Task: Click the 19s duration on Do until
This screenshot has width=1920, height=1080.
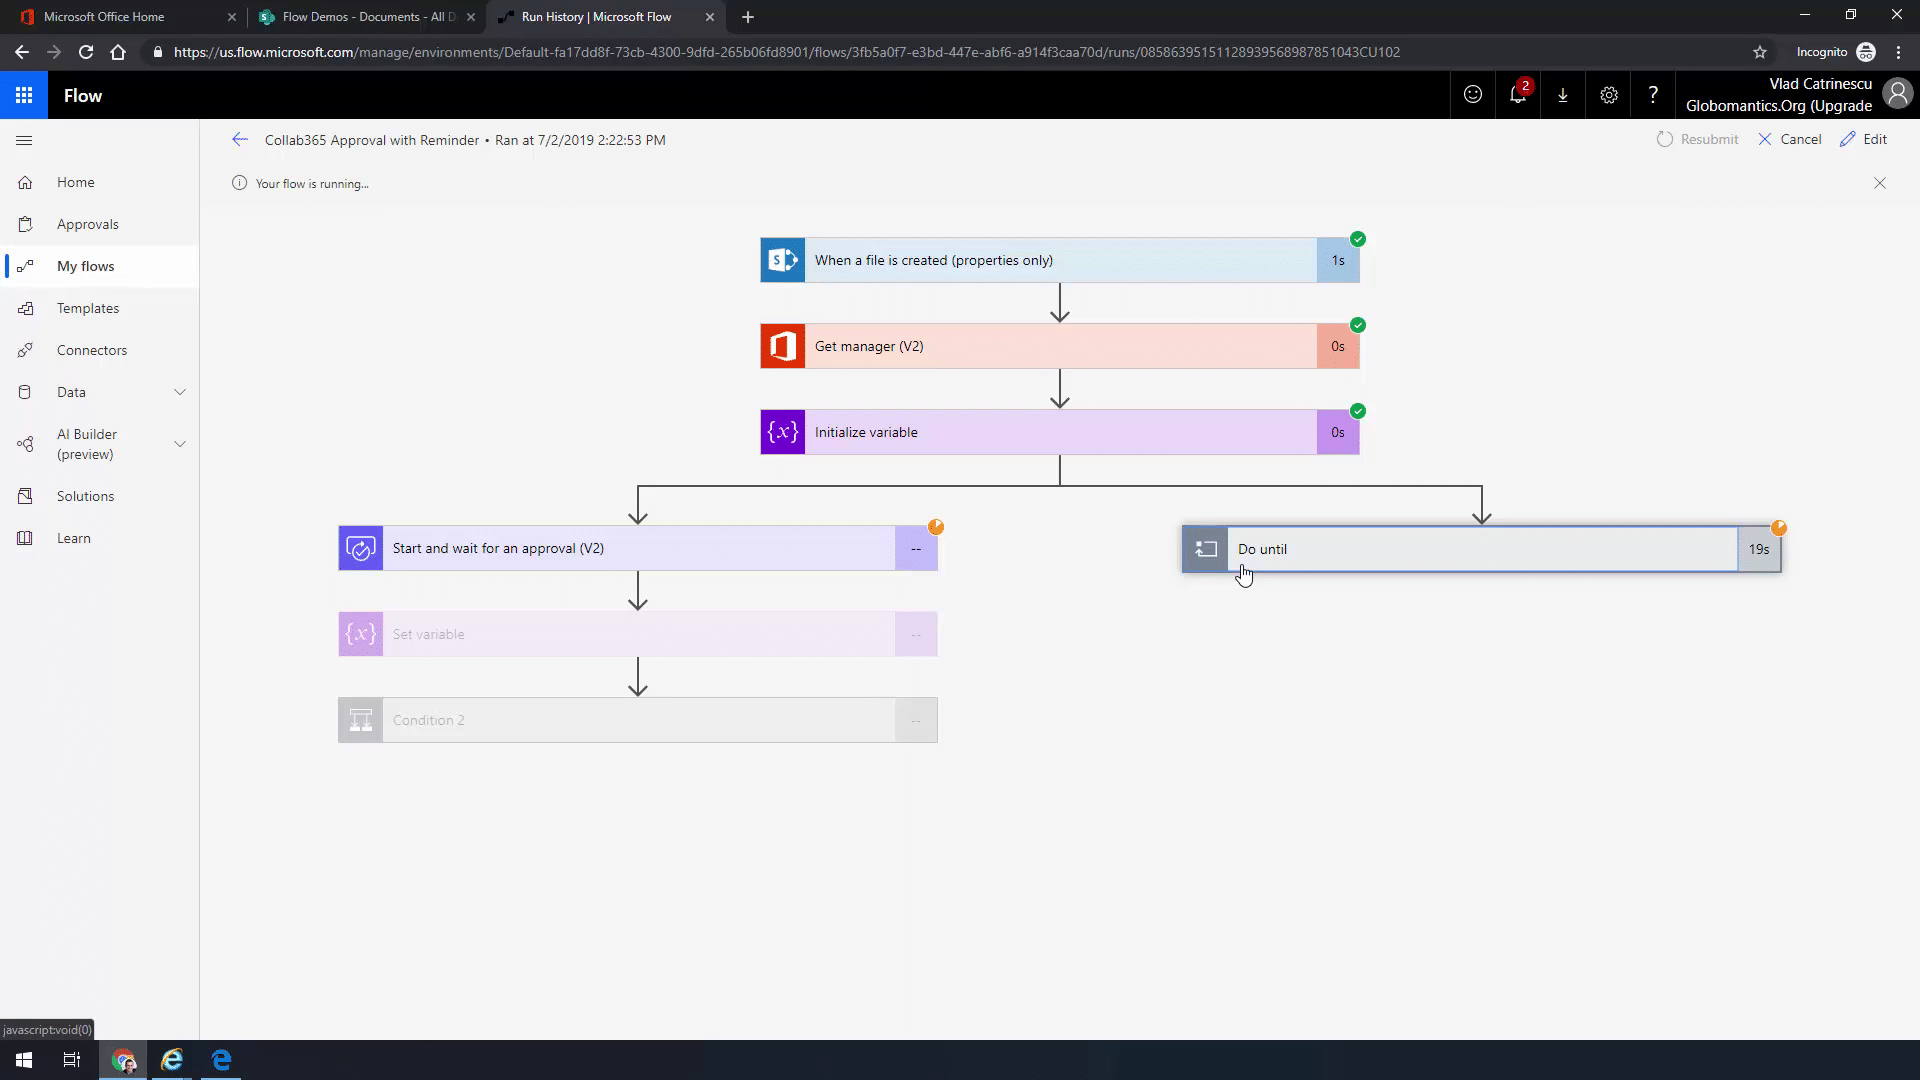Action: (x=1759, y=549)
